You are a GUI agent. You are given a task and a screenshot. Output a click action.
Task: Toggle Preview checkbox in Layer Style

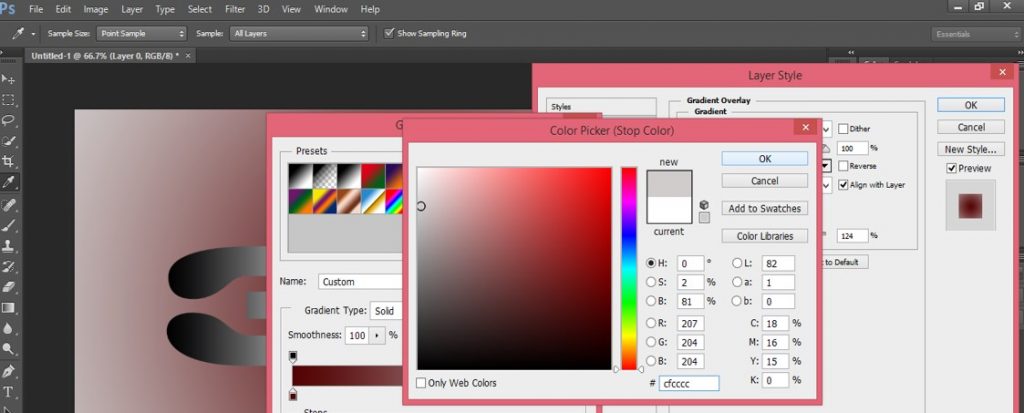(x=952, y=169)
